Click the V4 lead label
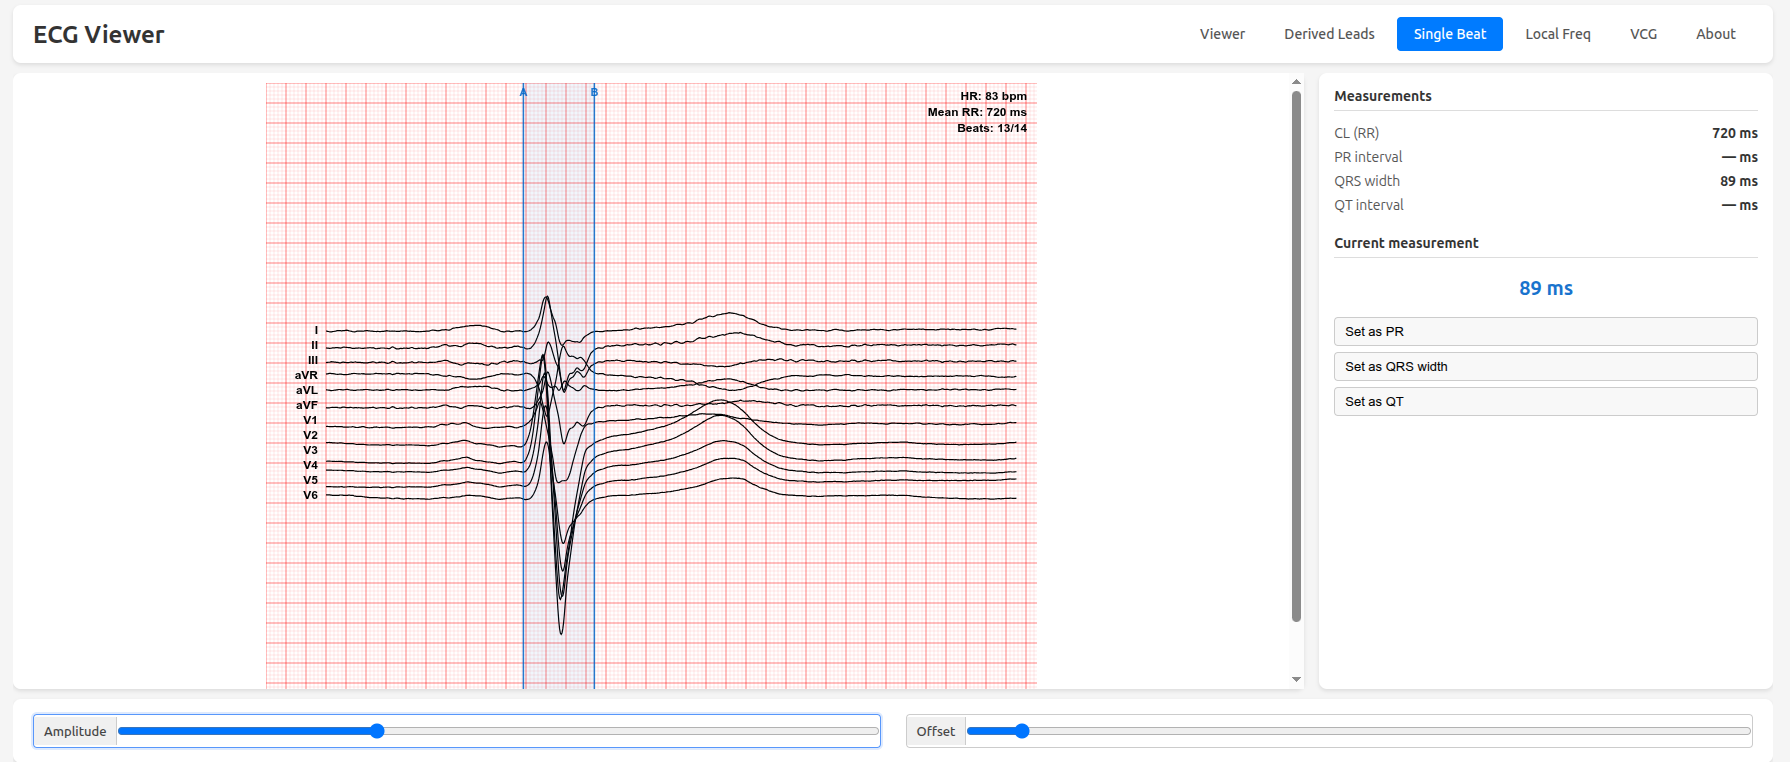 click(310, 465)
